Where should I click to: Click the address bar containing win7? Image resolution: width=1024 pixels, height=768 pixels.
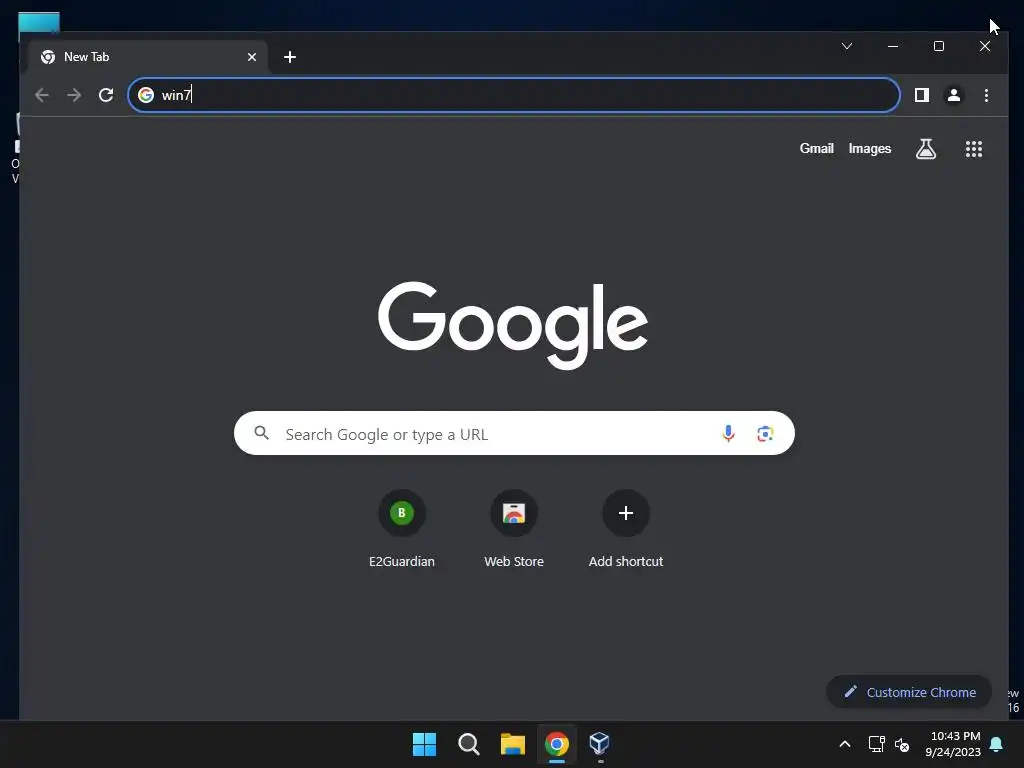(x=514, y=95)
